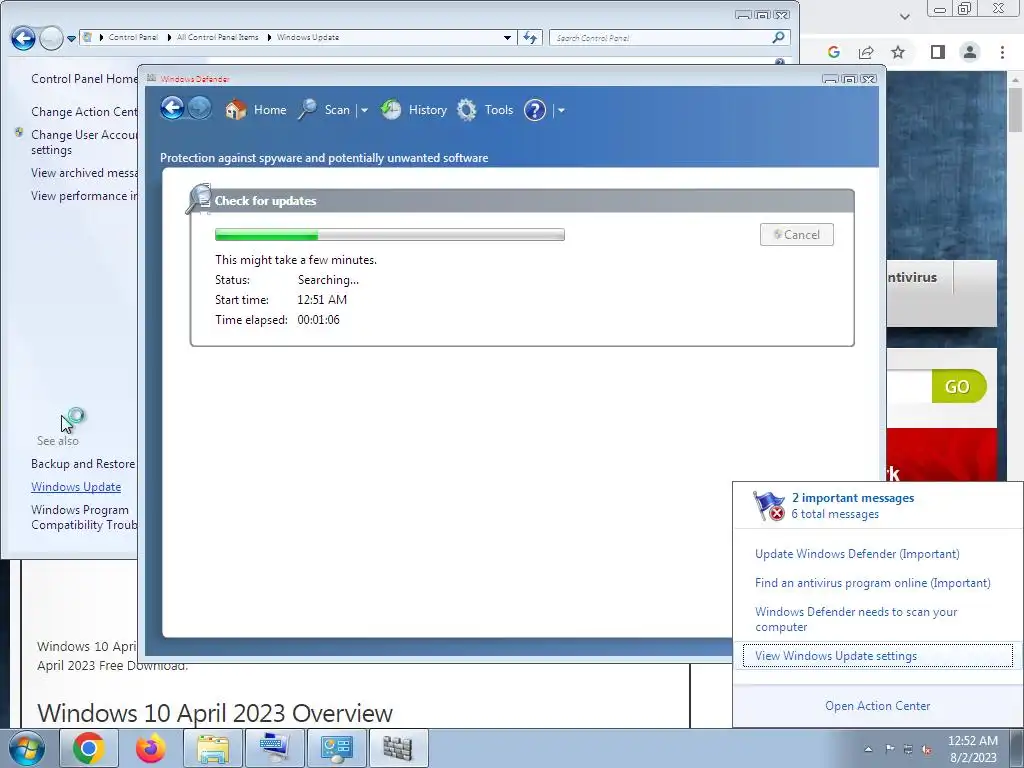Click the Control Panel search magnifier

point(778,37)
